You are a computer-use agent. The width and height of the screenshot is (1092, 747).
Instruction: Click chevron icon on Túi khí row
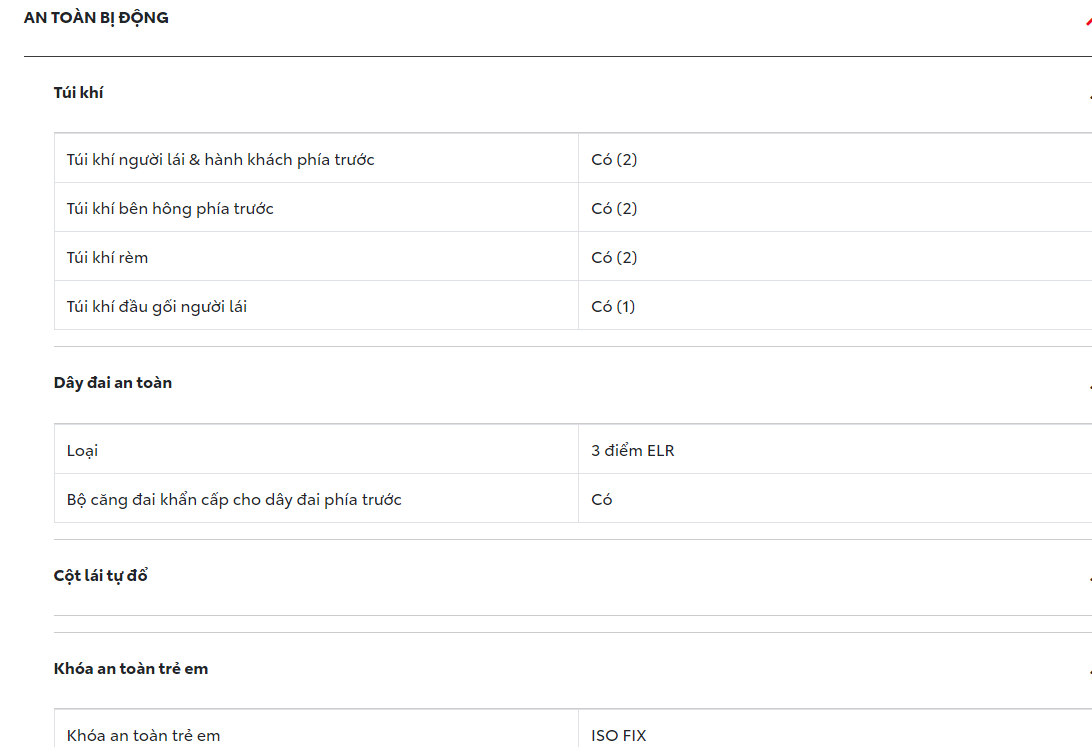1089,96
